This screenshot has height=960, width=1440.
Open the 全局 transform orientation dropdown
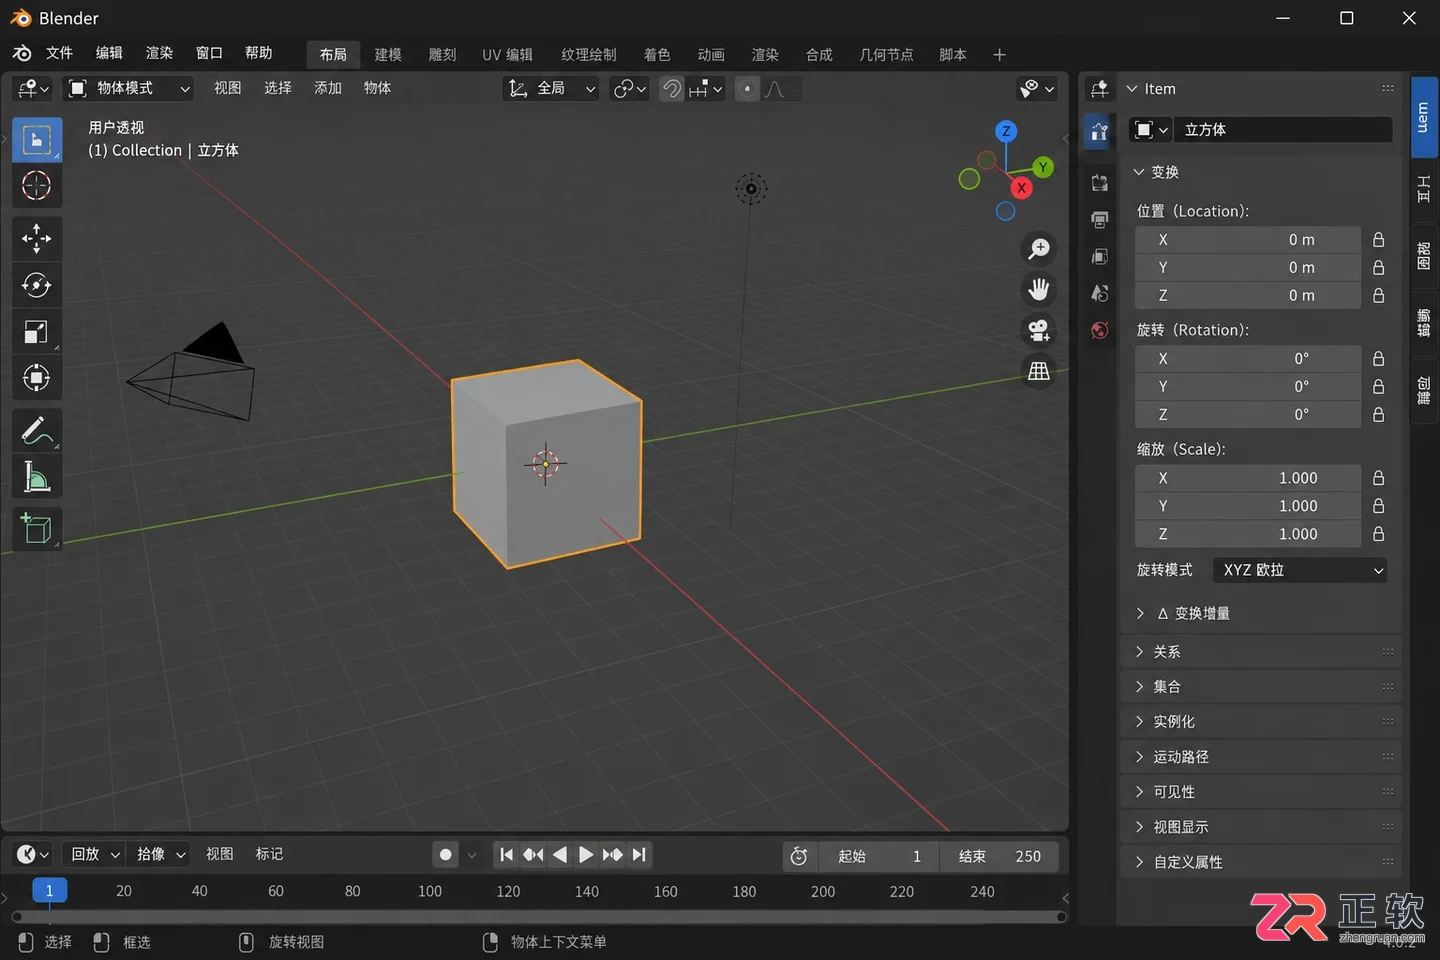[551, 89]
